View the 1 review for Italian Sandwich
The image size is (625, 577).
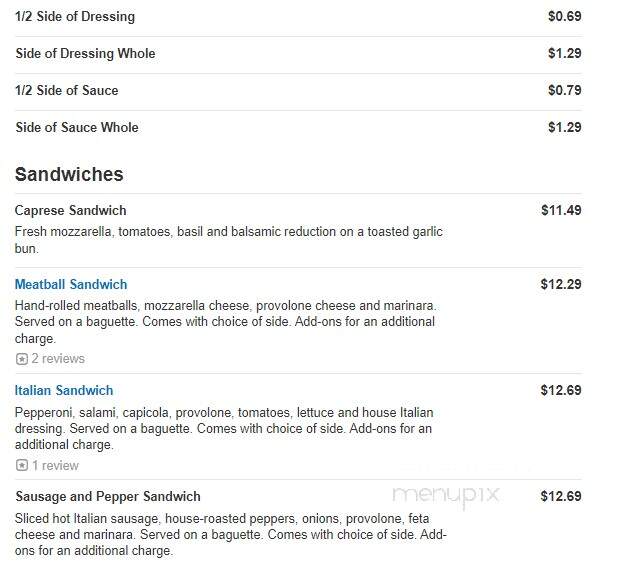tap(55, 465)
